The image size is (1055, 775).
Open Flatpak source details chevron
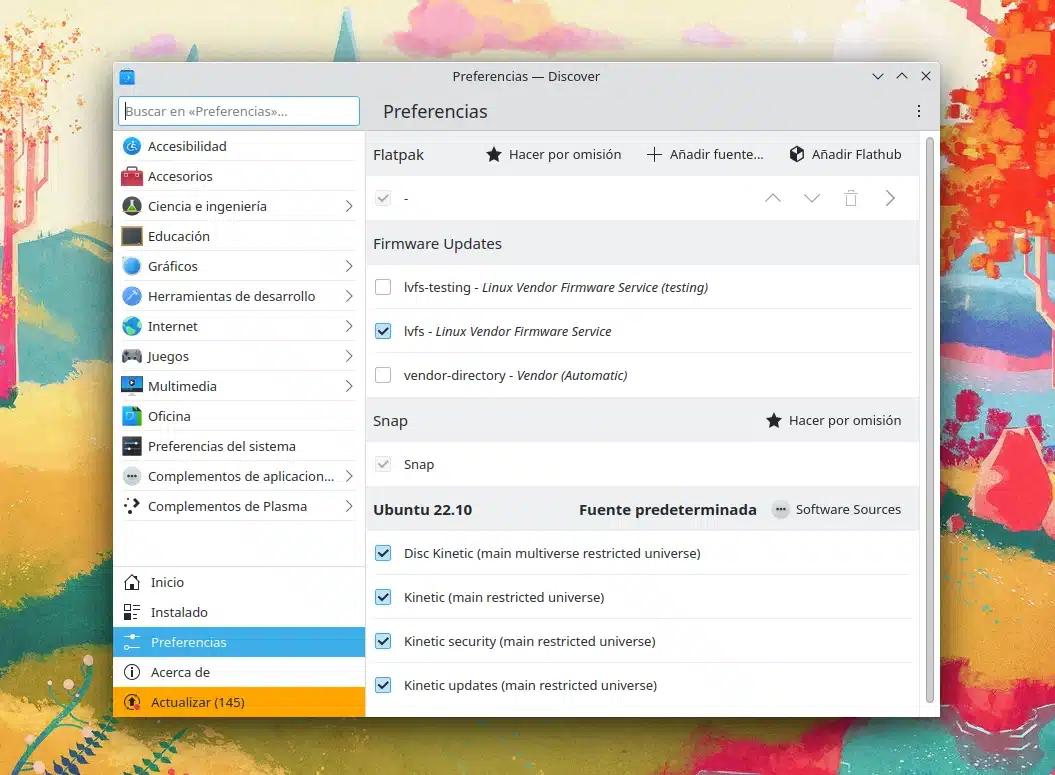pos(890,198)
